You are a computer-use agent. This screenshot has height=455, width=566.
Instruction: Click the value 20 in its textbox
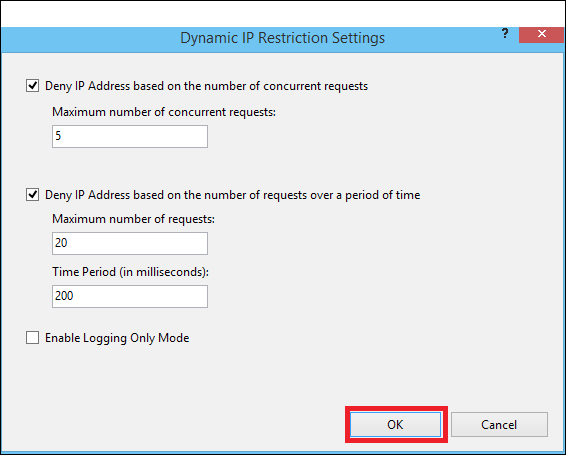coord(61,243)
